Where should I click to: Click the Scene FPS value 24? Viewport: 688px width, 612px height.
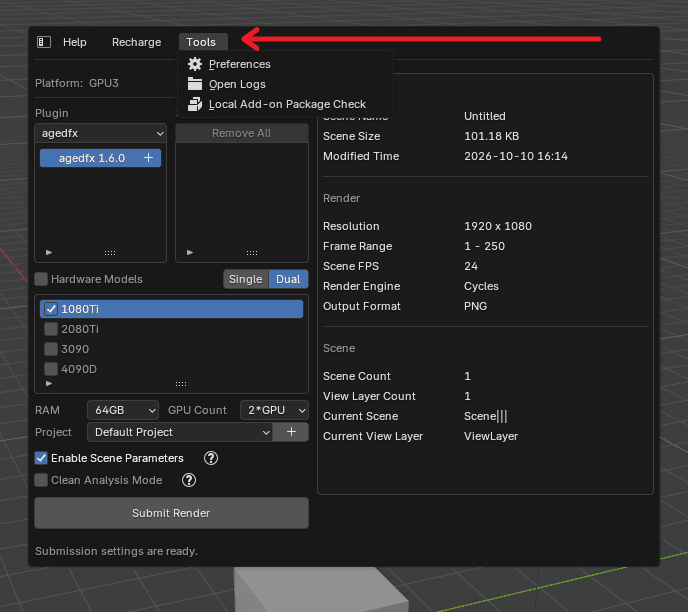[471, 266]
